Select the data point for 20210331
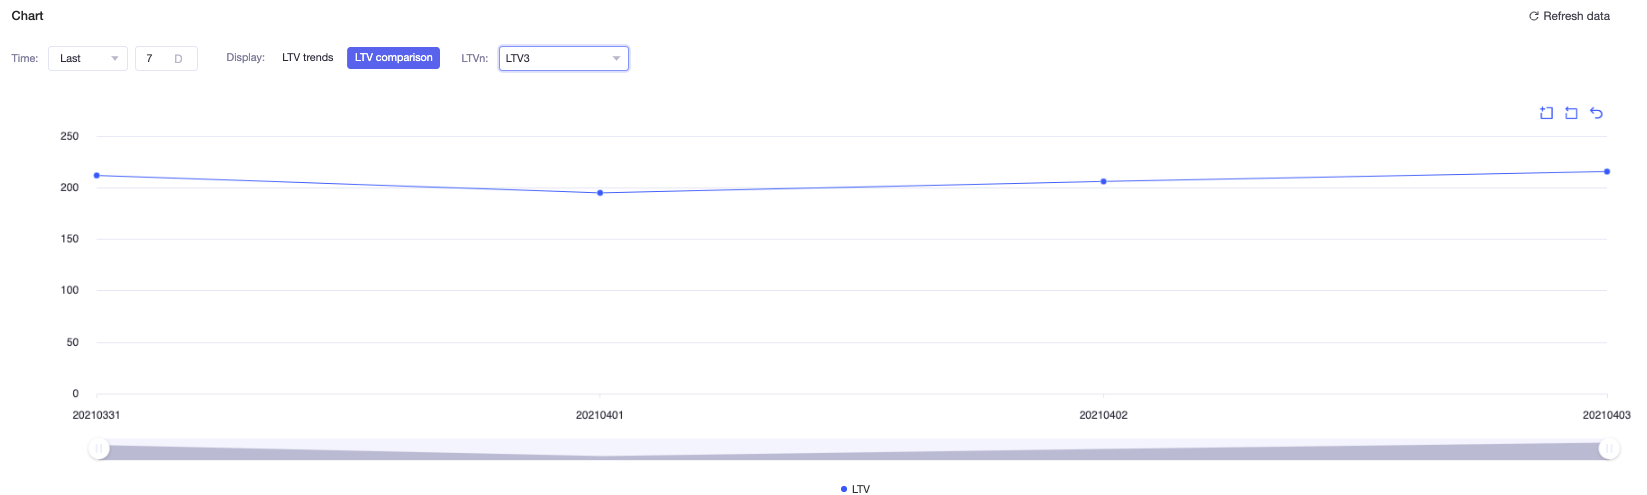1647x495 pixels. (x=97, y=176)
